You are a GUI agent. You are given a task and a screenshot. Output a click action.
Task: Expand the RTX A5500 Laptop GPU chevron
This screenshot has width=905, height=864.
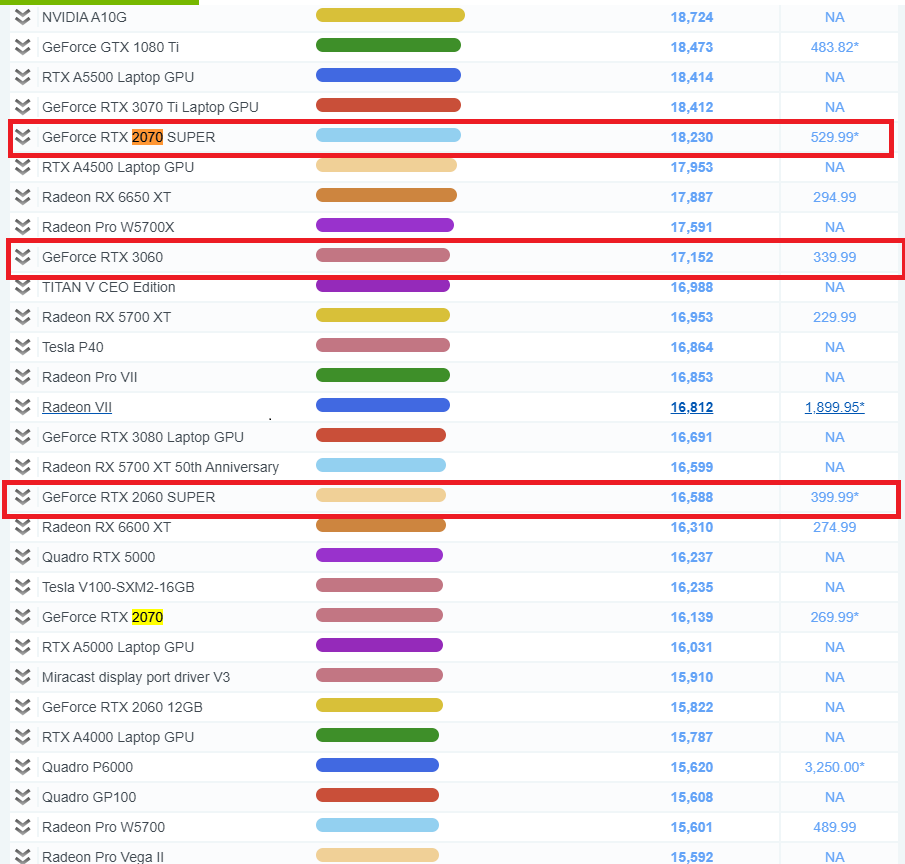23,77
